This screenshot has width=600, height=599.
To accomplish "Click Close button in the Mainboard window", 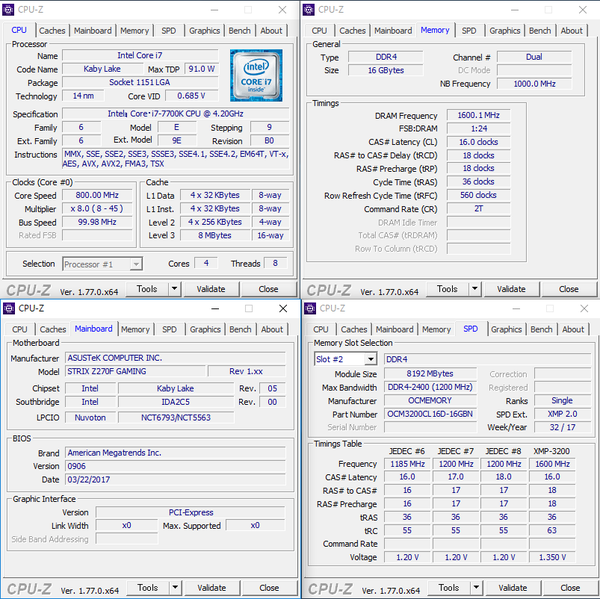I will 269,588.
